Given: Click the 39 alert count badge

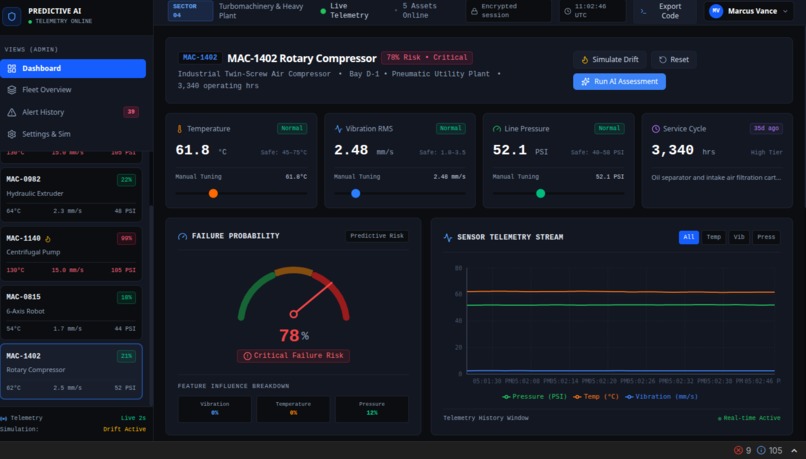Looking at the screenshot, I should click(x=131, y=112).
